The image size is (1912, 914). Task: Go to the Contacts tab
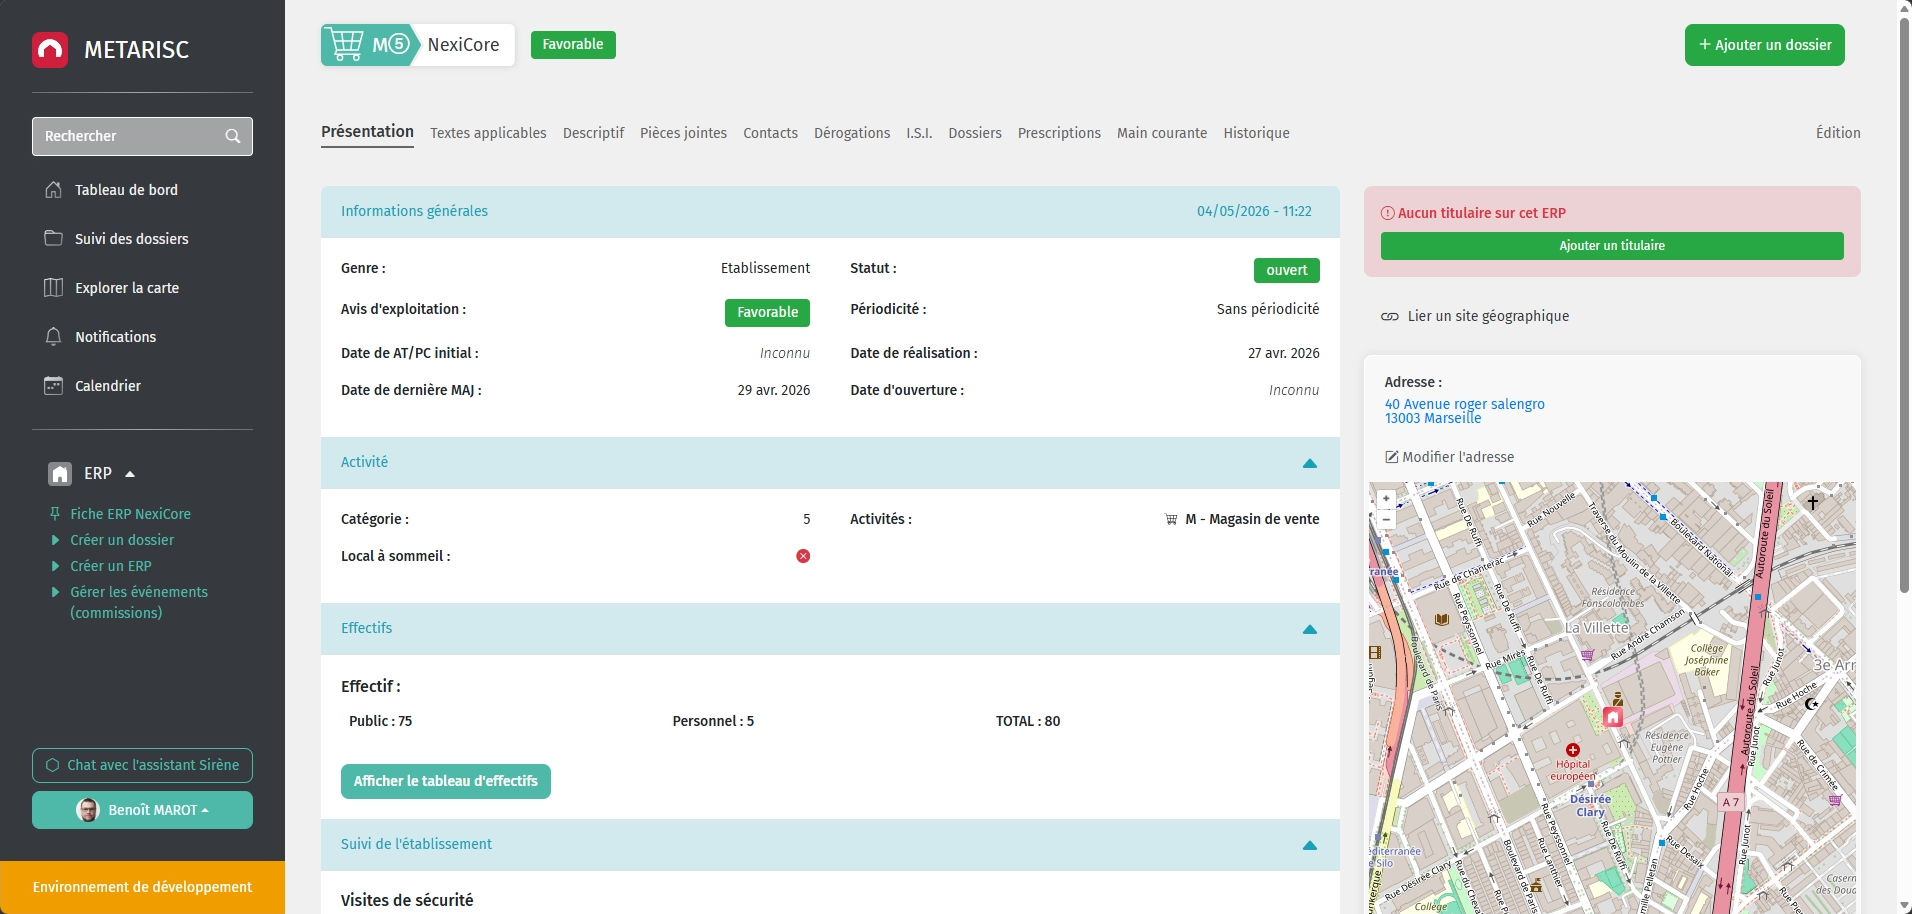(770, 133)
